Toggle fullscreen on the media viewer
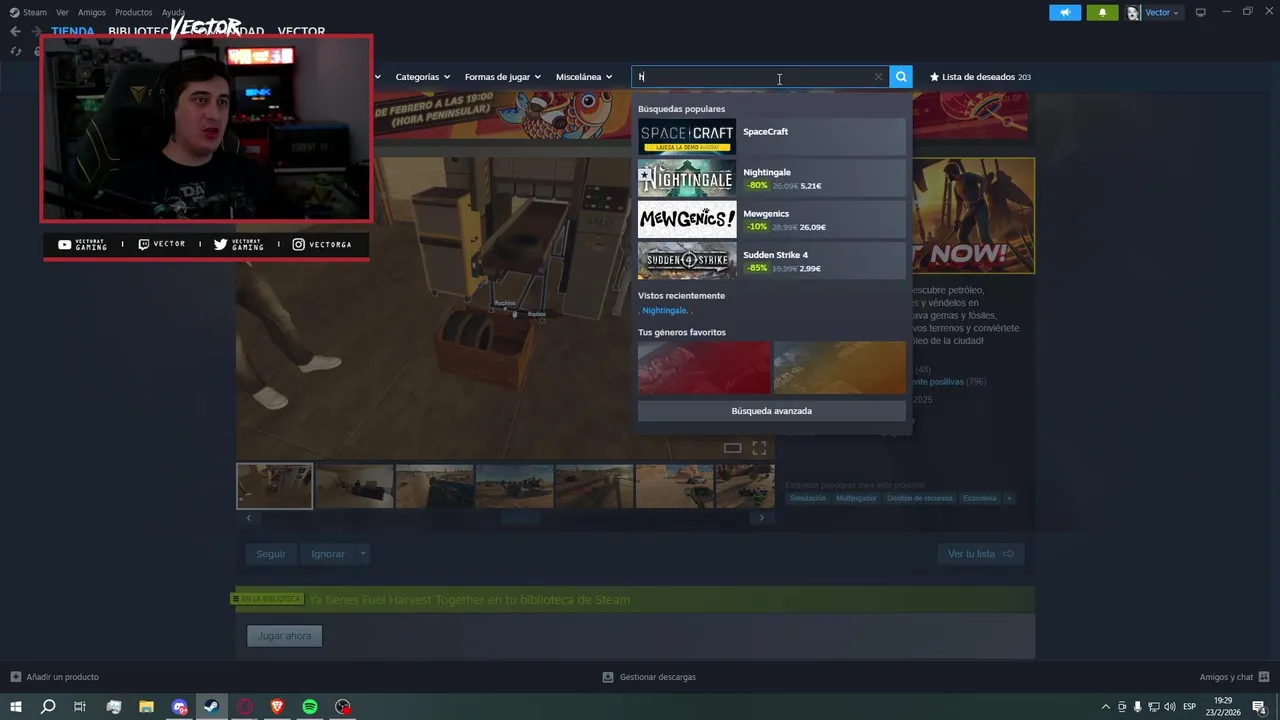Screen dimensions: 1280x720 tap(759, 448)
